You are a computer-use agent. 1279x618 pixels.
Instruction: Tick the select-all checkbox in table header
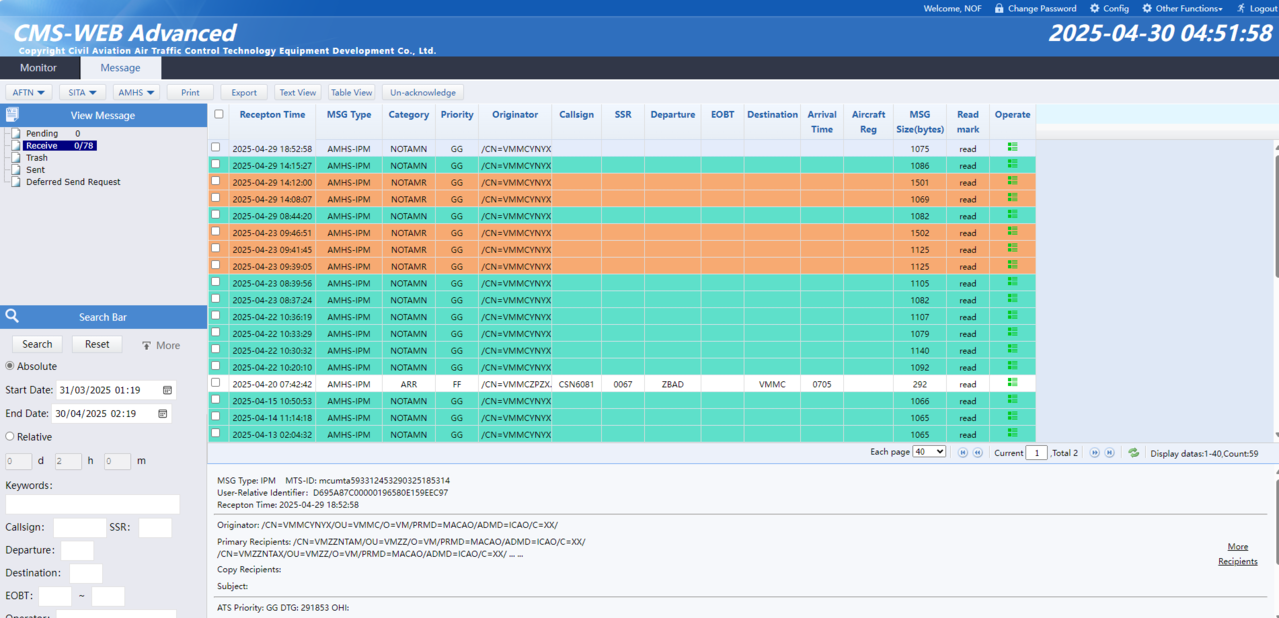point(219,114)
